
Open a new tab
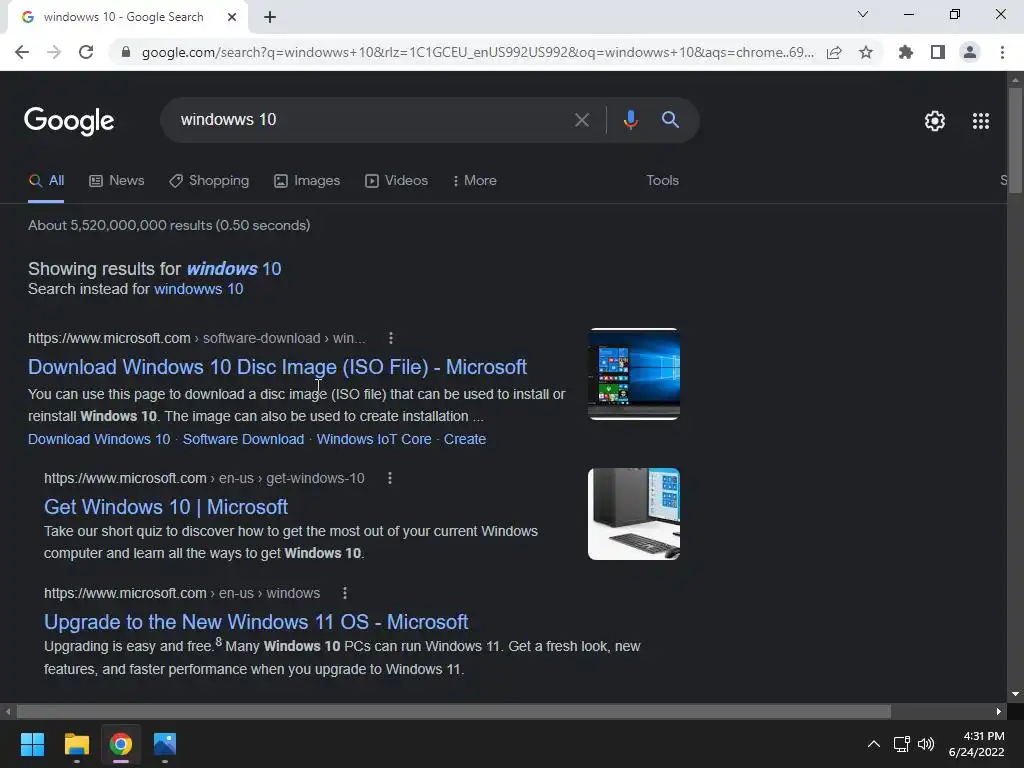pyautogui.click(x=270, y=17)
